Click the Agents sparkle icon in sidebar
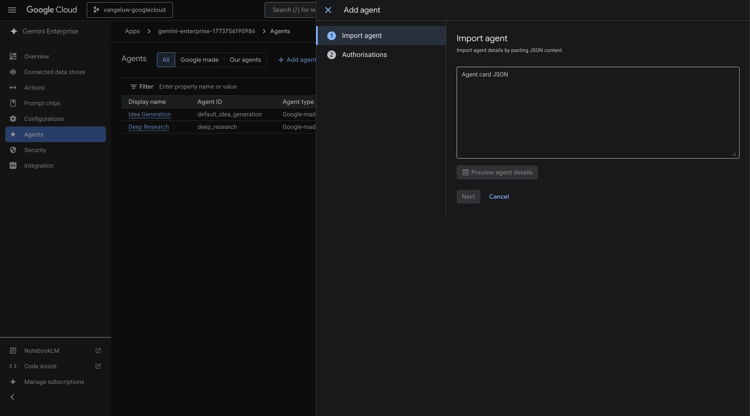The width and height of the screenshot is (750, 416). click(13, 134)
